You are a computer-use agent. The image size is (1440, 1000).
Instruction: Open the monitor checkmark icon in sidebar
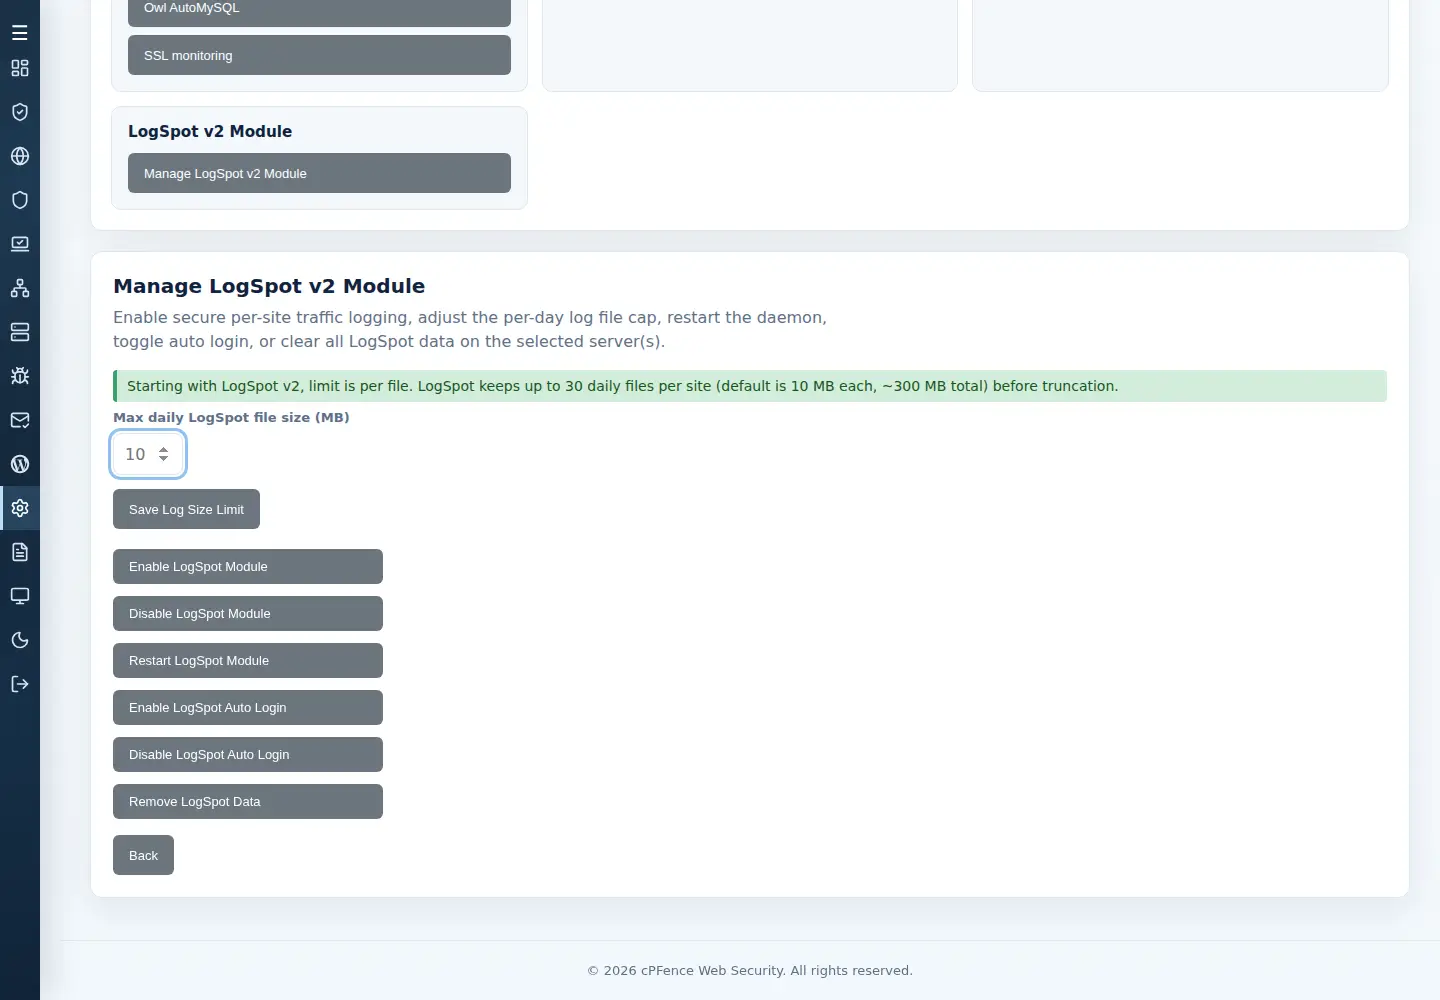click(x=20, y=244)
